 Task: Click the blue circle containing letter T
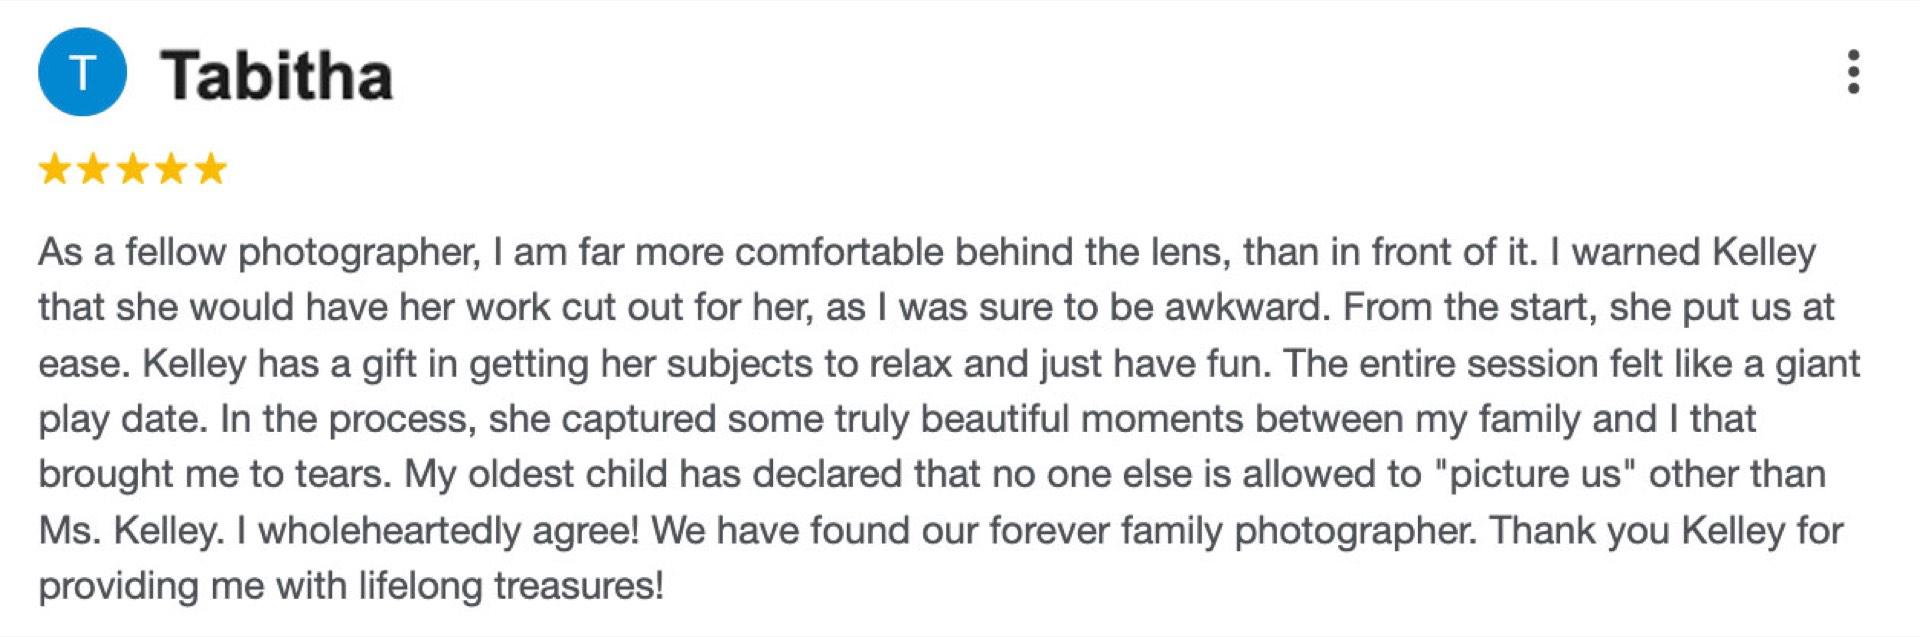click(84, 71)
